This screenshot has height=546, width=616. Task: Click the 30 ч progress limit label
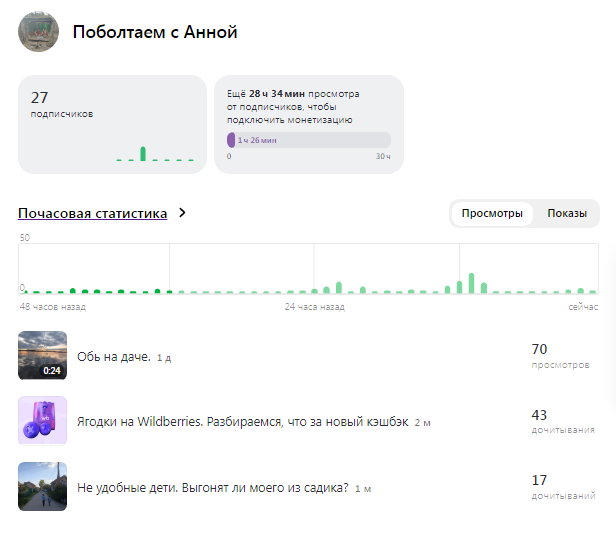click(383, 156)
